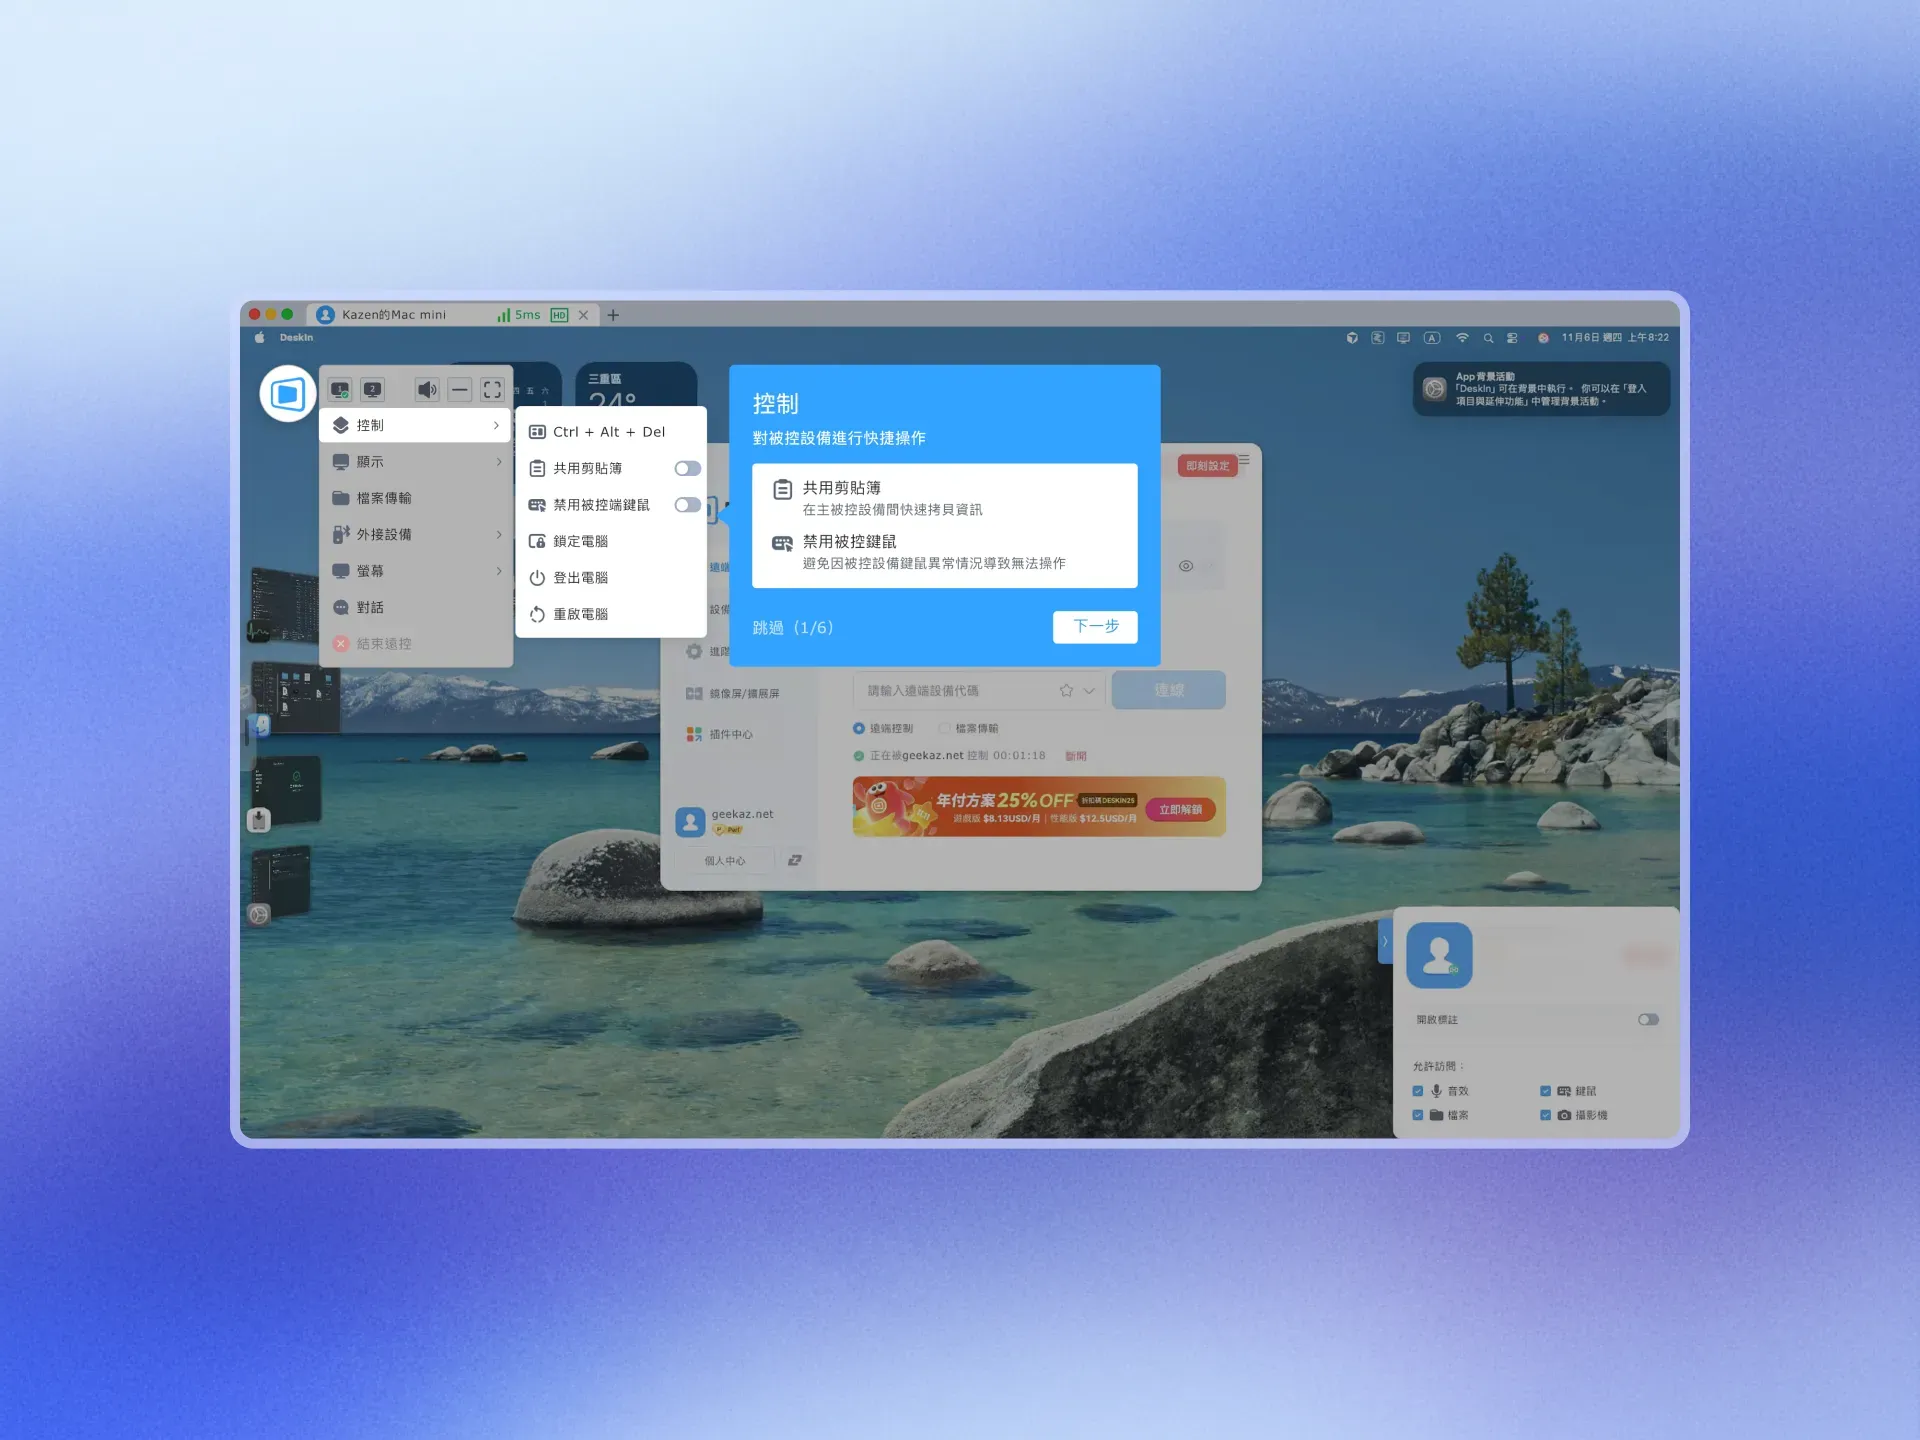Enter fullscreen mode from toolbar
This screenshot has height=1440, width=1920.
click(x=492, y=390)
